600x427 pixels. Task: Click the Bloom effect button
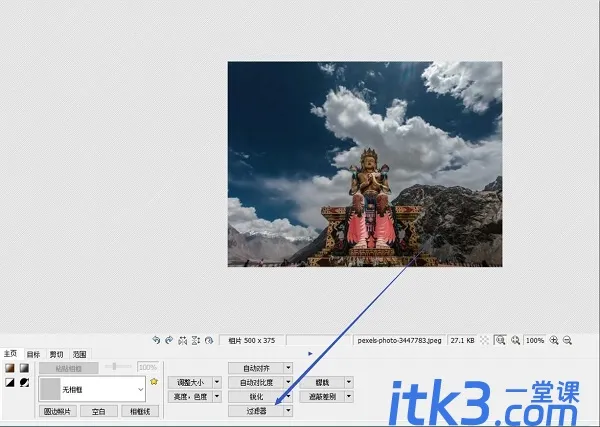(x=322, y=382)
